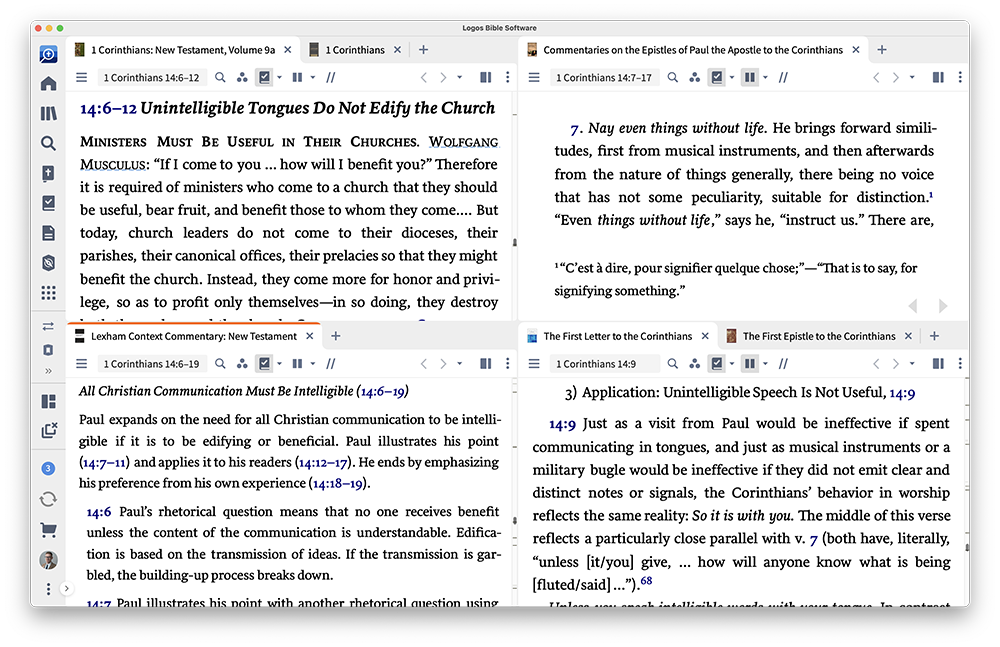
Task: Switch to The First Epistle to the Corinthians tab
Action: pos(818,336)
